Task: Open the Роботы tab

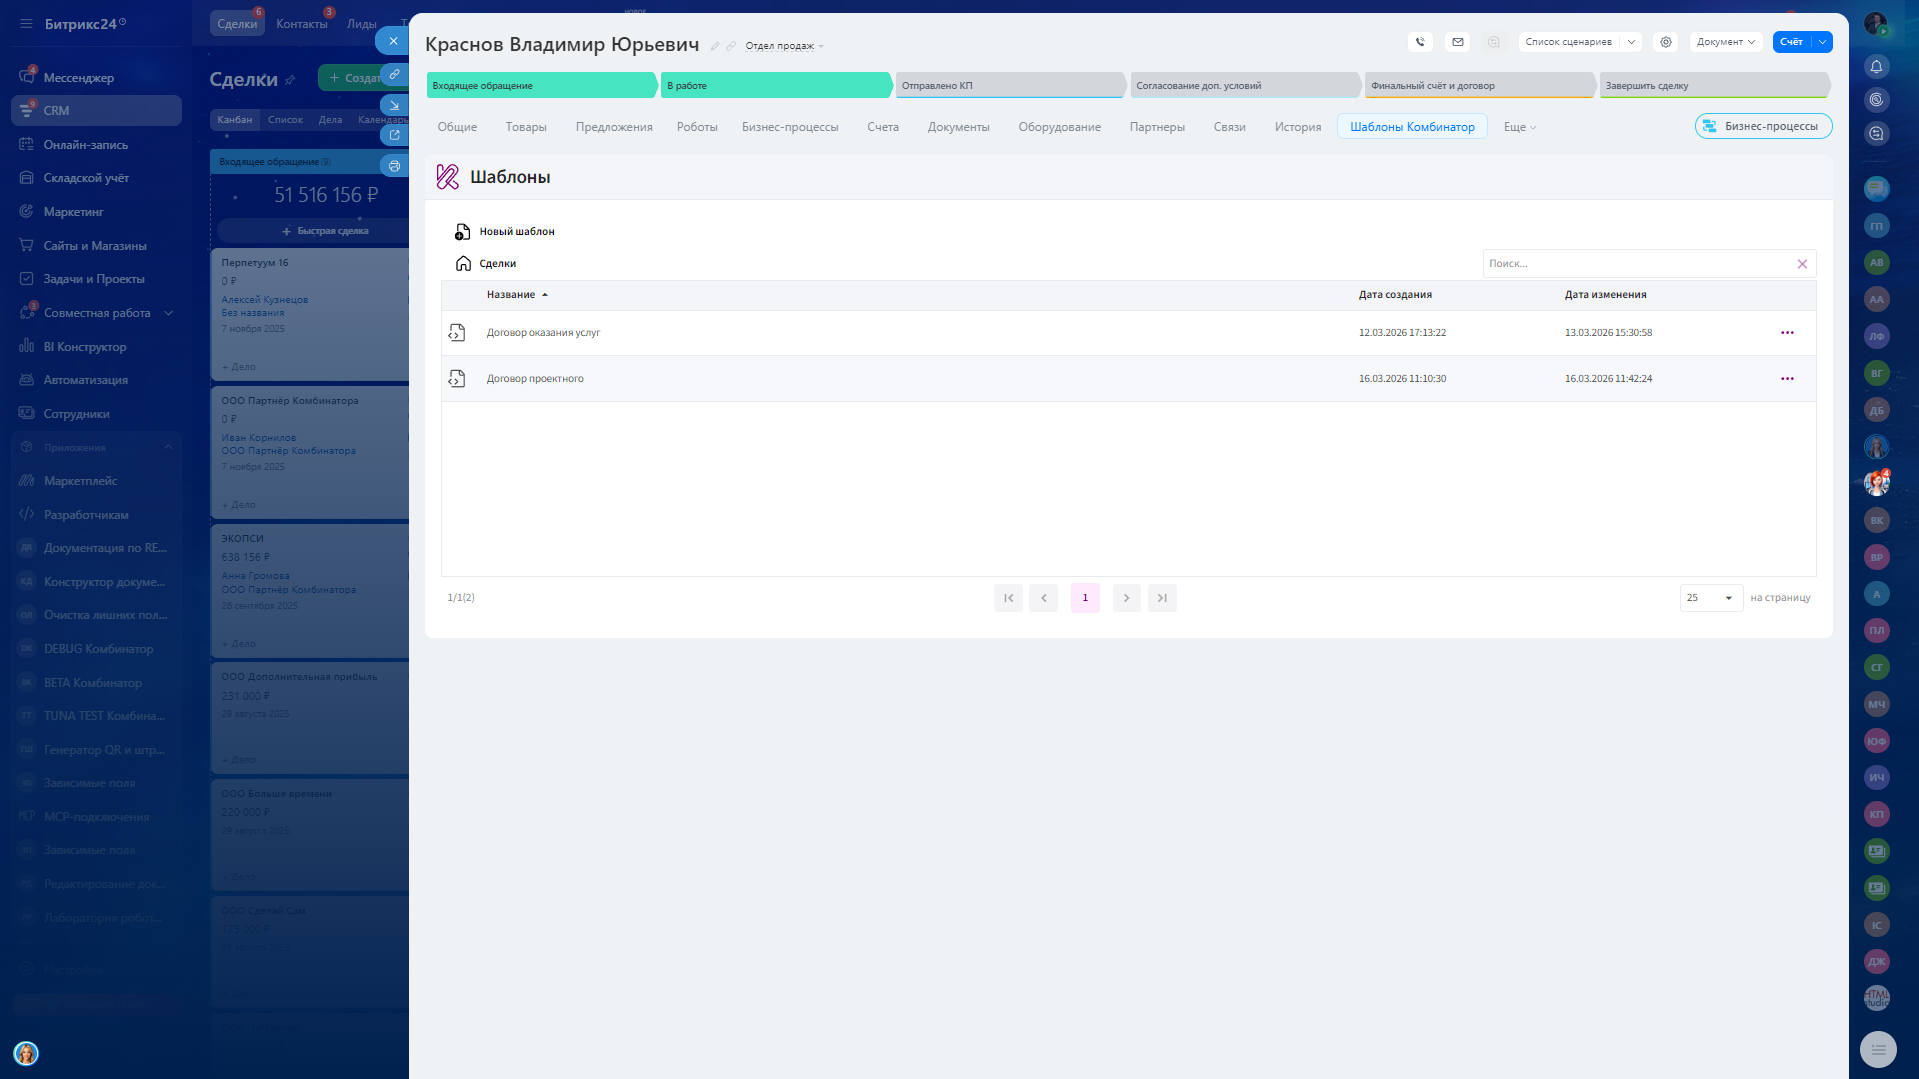Action: tap(697, 127)
